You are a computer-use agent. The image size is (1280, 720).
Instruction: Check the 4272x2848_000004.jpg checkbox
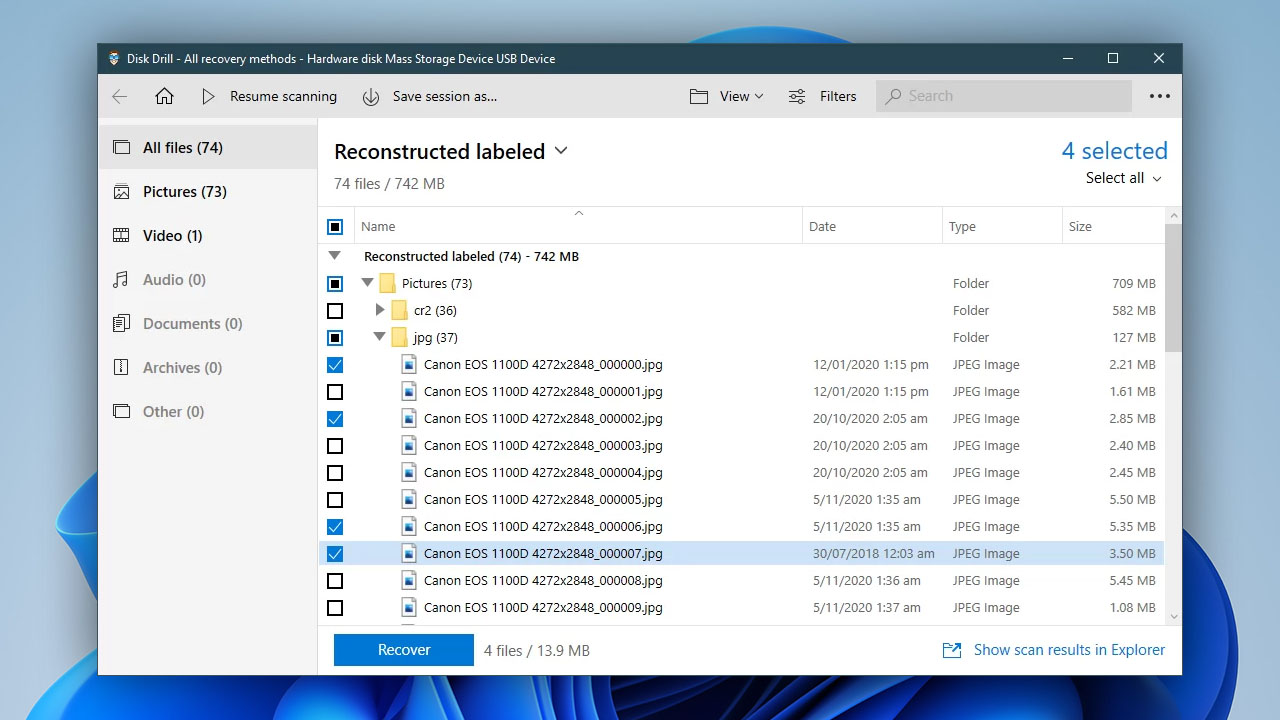335,473
